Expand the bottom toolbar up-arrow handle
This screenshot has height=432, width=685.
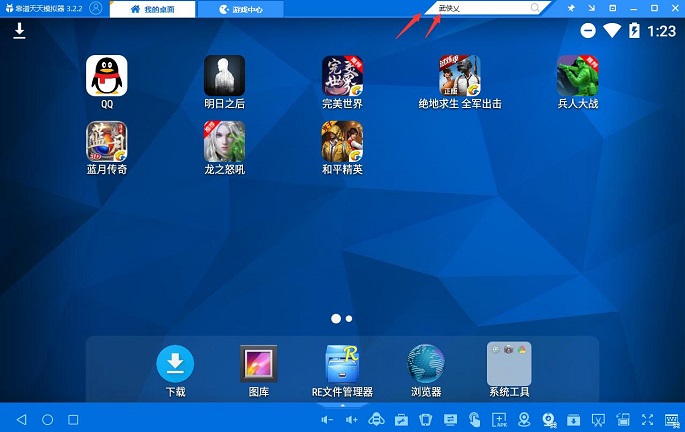(342, 405)
